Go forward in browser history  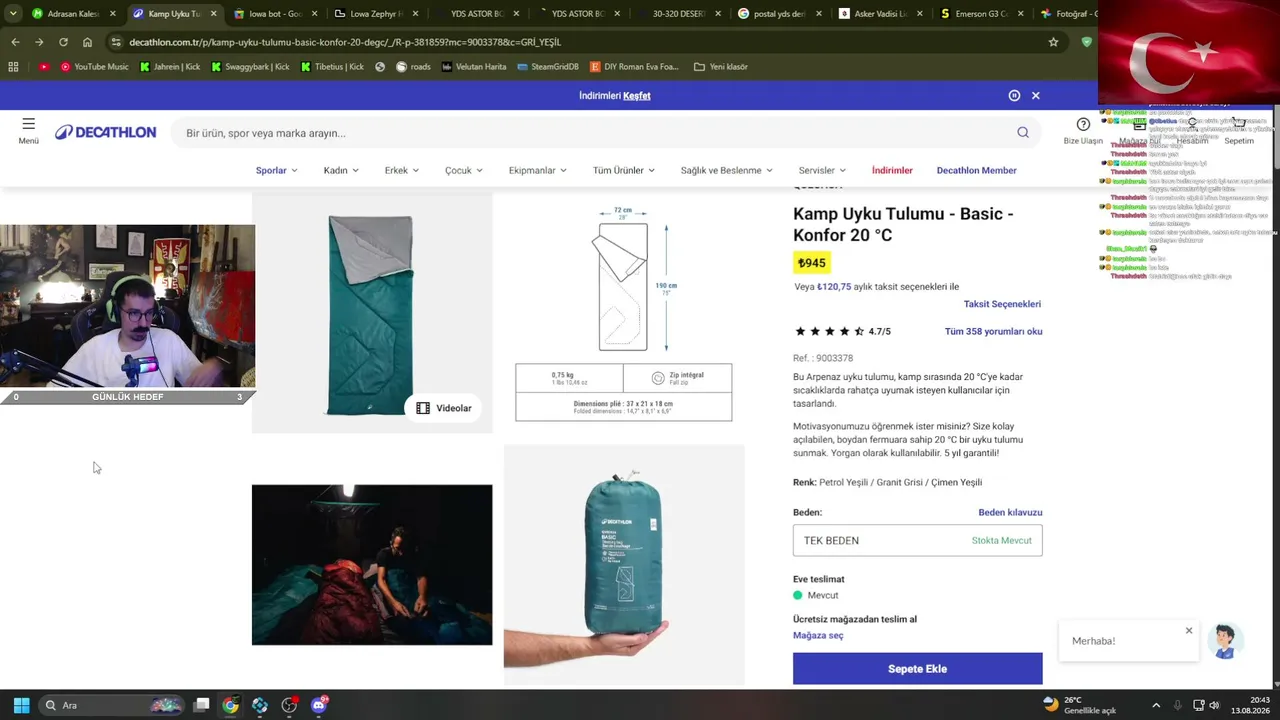coord(39,42)
